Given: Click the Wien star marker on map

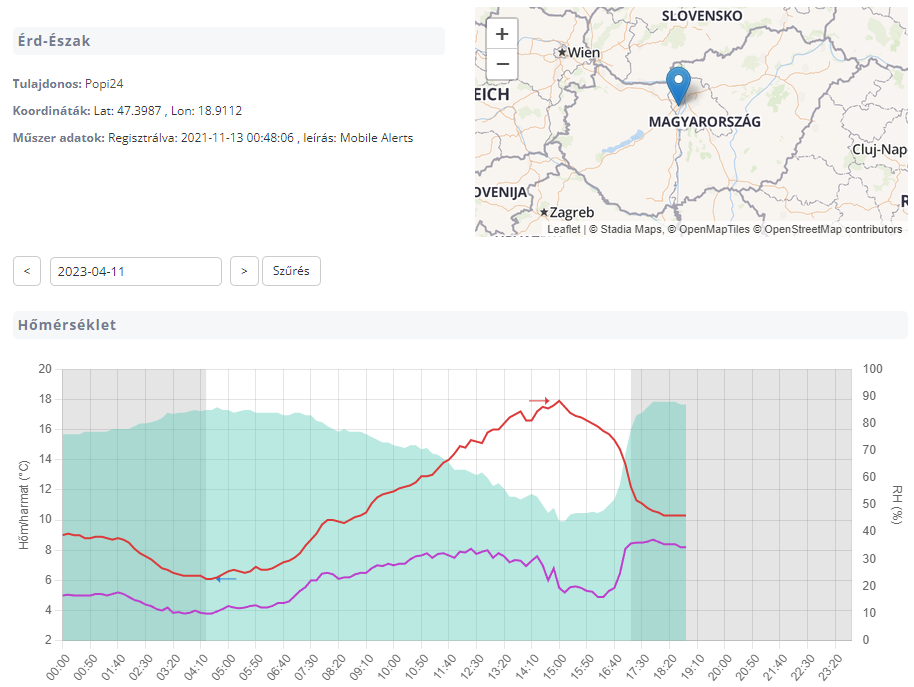Looking at the screenshot, I should [563, 52].
